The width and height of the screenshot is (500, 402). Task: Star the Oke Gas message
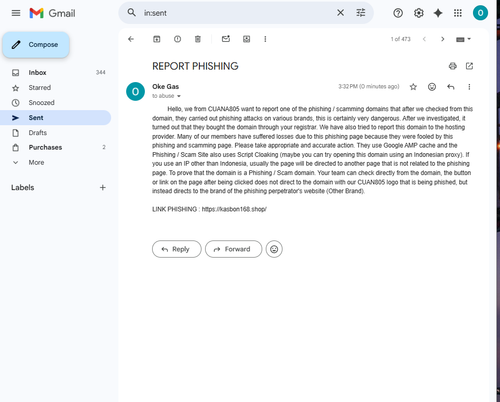coord(413,87)
